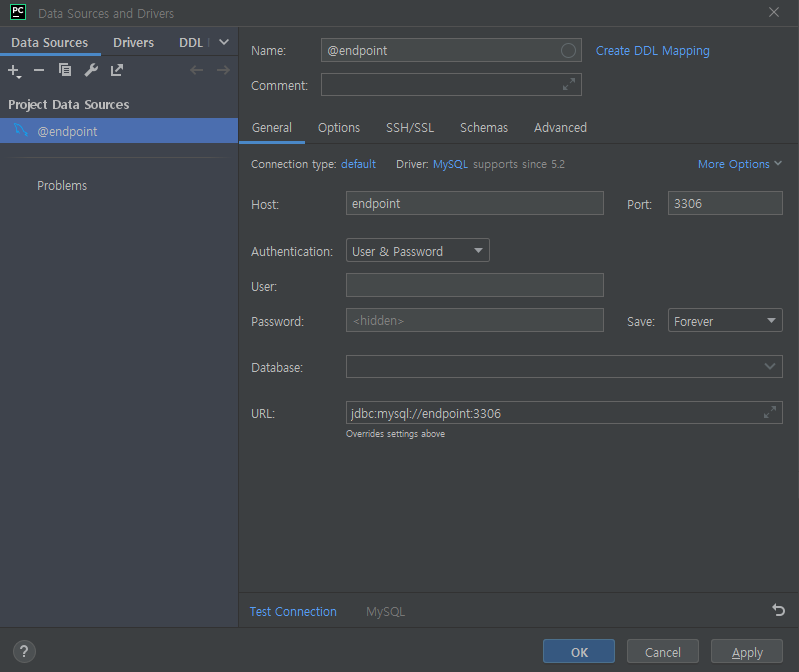Navigate back with left arrow
The width and height of the screenshot is (799, 672).
(196, 70)
